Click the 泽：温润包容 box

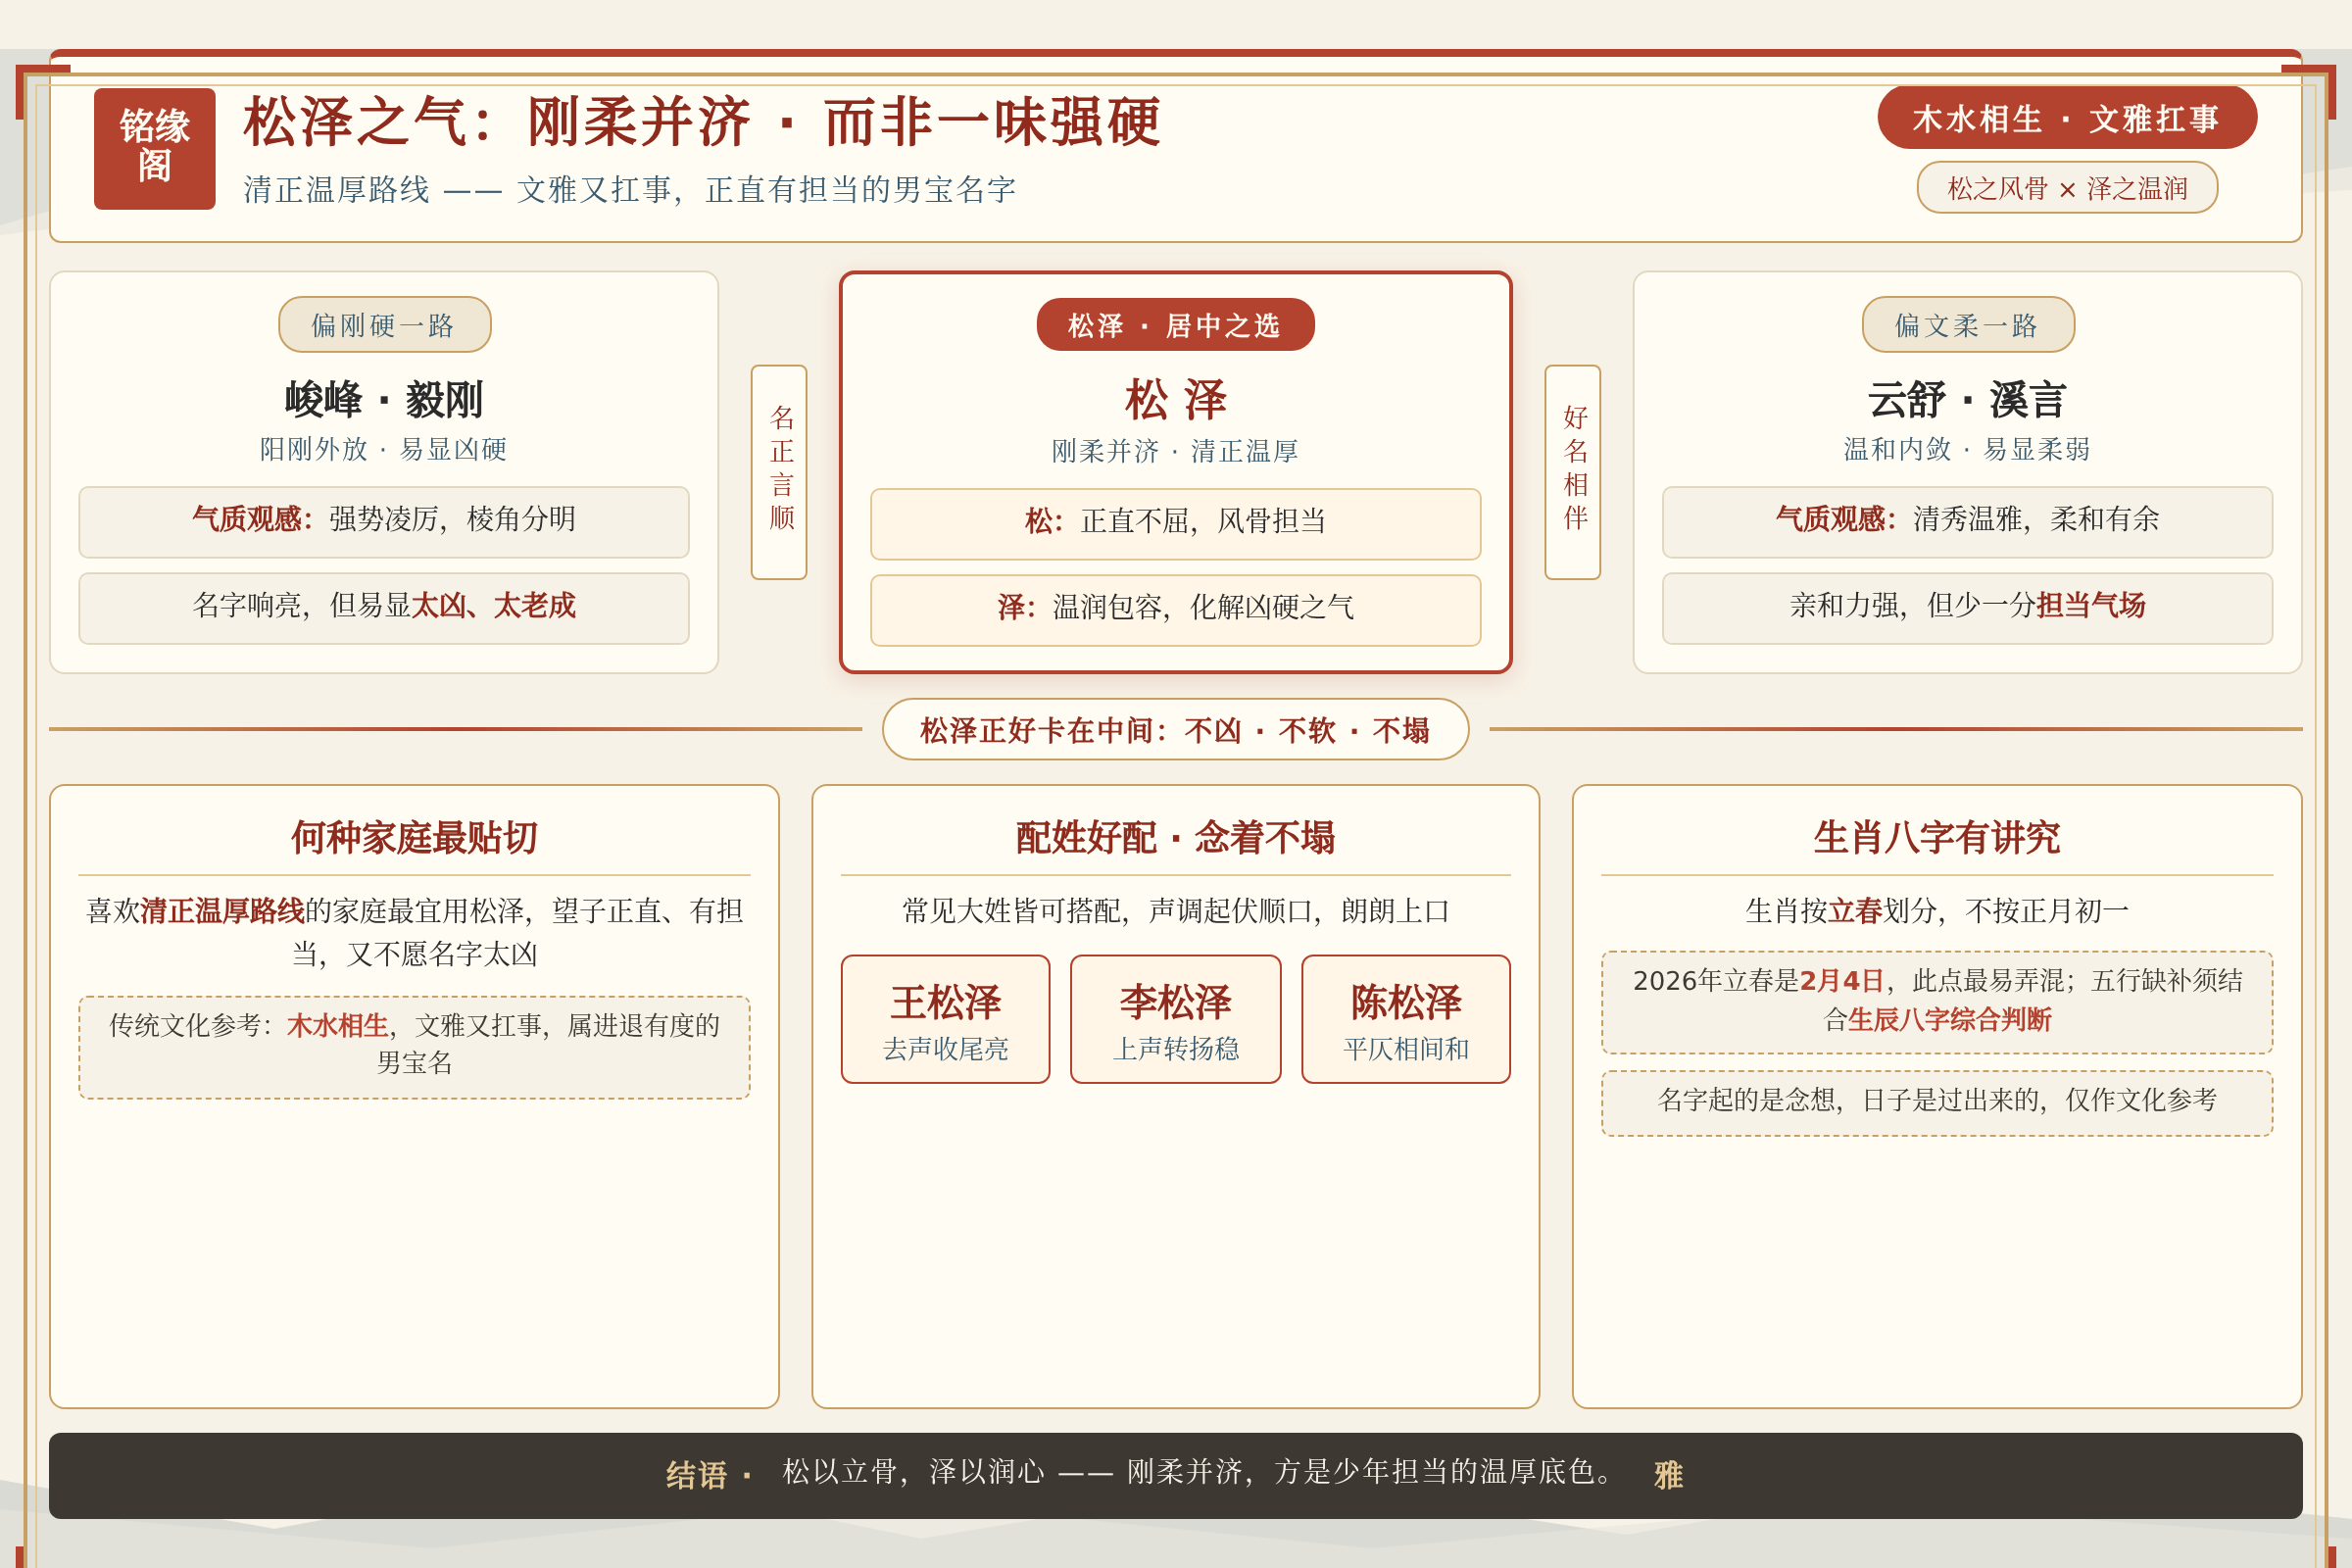[x=1175, y=609]
